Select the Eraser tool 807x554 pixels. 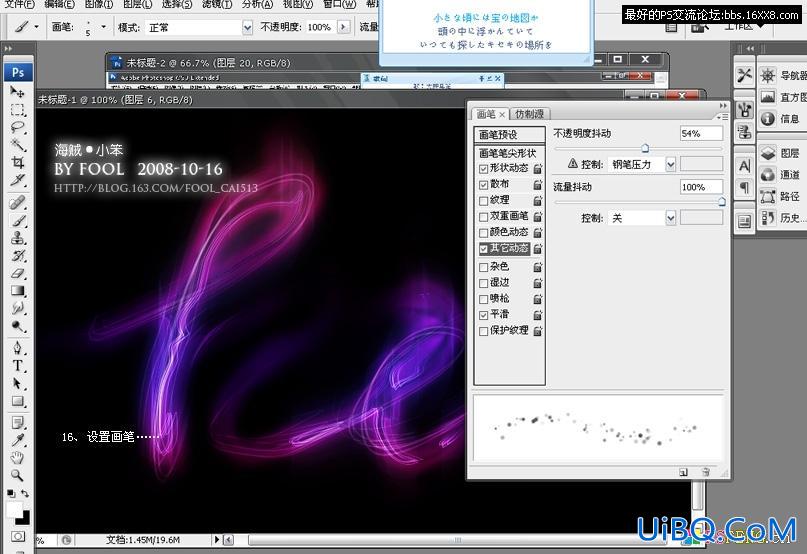(17, 273)
